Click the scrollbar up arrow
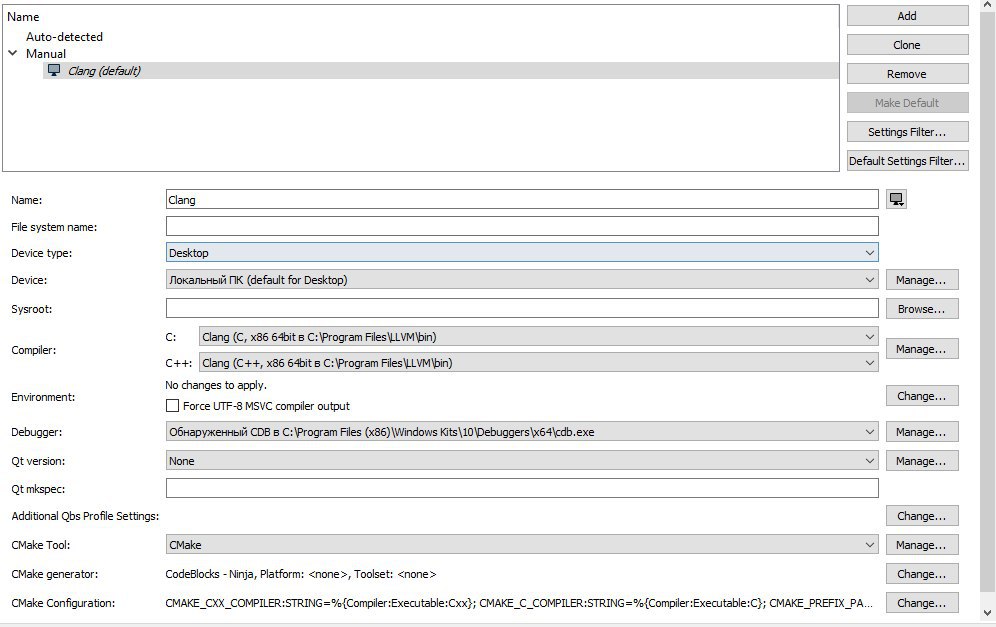Viewport: 996px width, 627px height. point(988,5)
